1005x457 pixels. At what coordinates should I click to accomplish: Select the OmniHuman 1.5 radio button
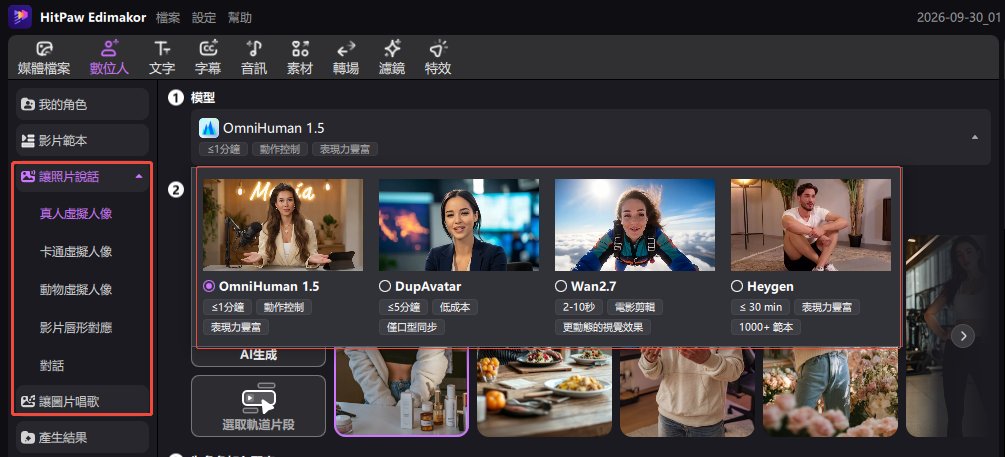[208, 286]
